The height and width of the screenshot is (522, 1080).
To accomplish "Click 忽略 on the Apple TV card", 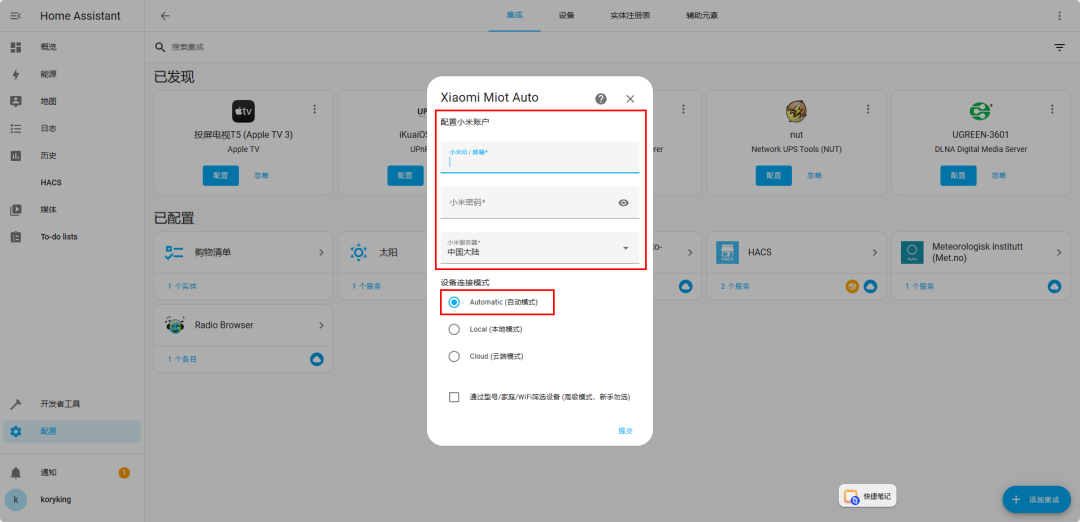I will (262, 176).
